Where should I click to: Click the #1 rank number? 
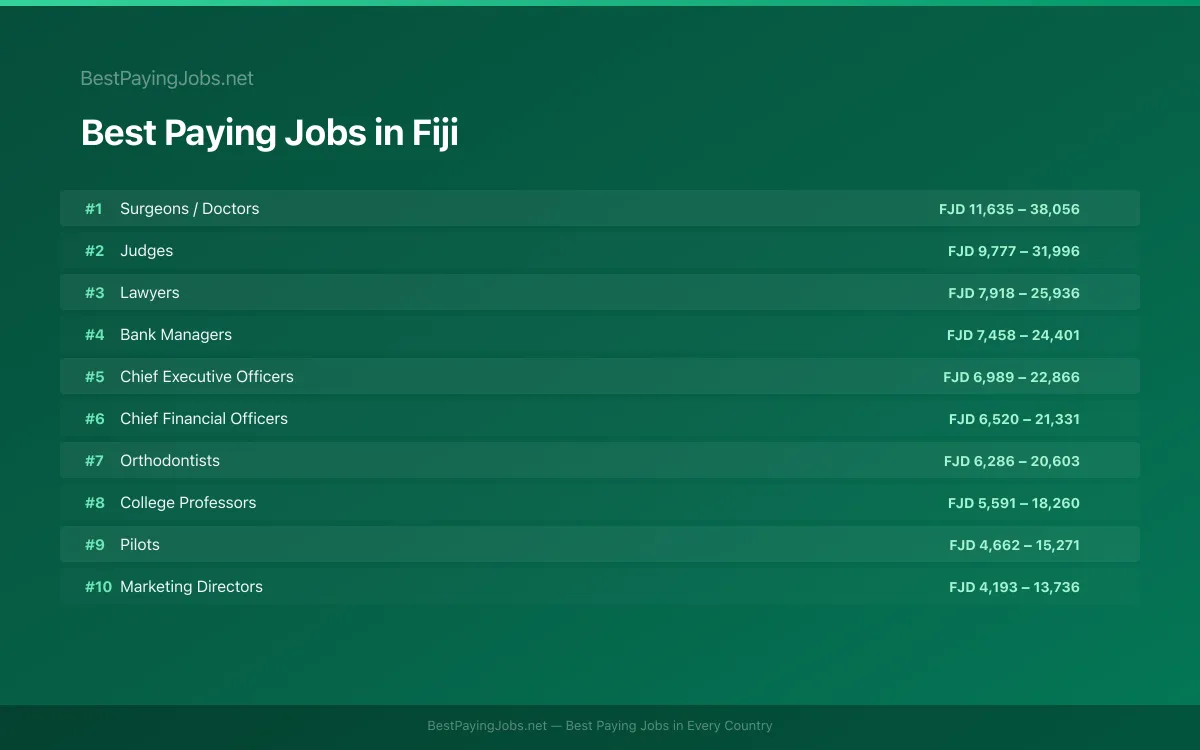click(94, 209)
